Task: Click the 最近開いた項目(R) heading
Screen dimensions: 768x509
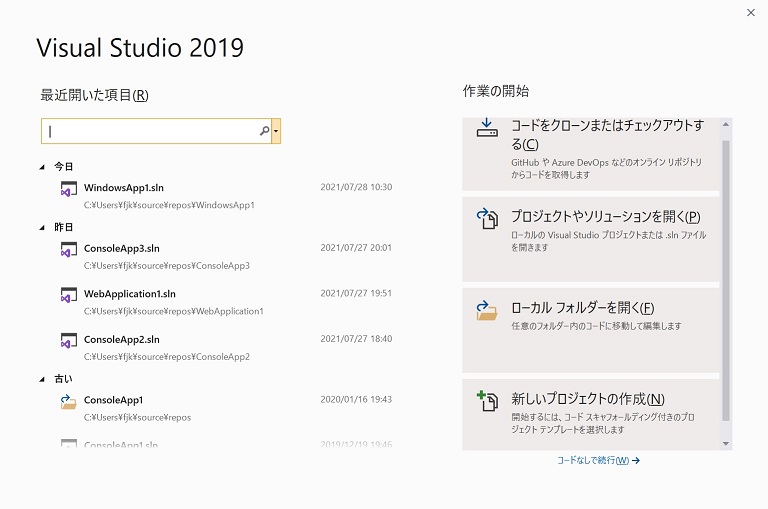Action: [94, 95]
